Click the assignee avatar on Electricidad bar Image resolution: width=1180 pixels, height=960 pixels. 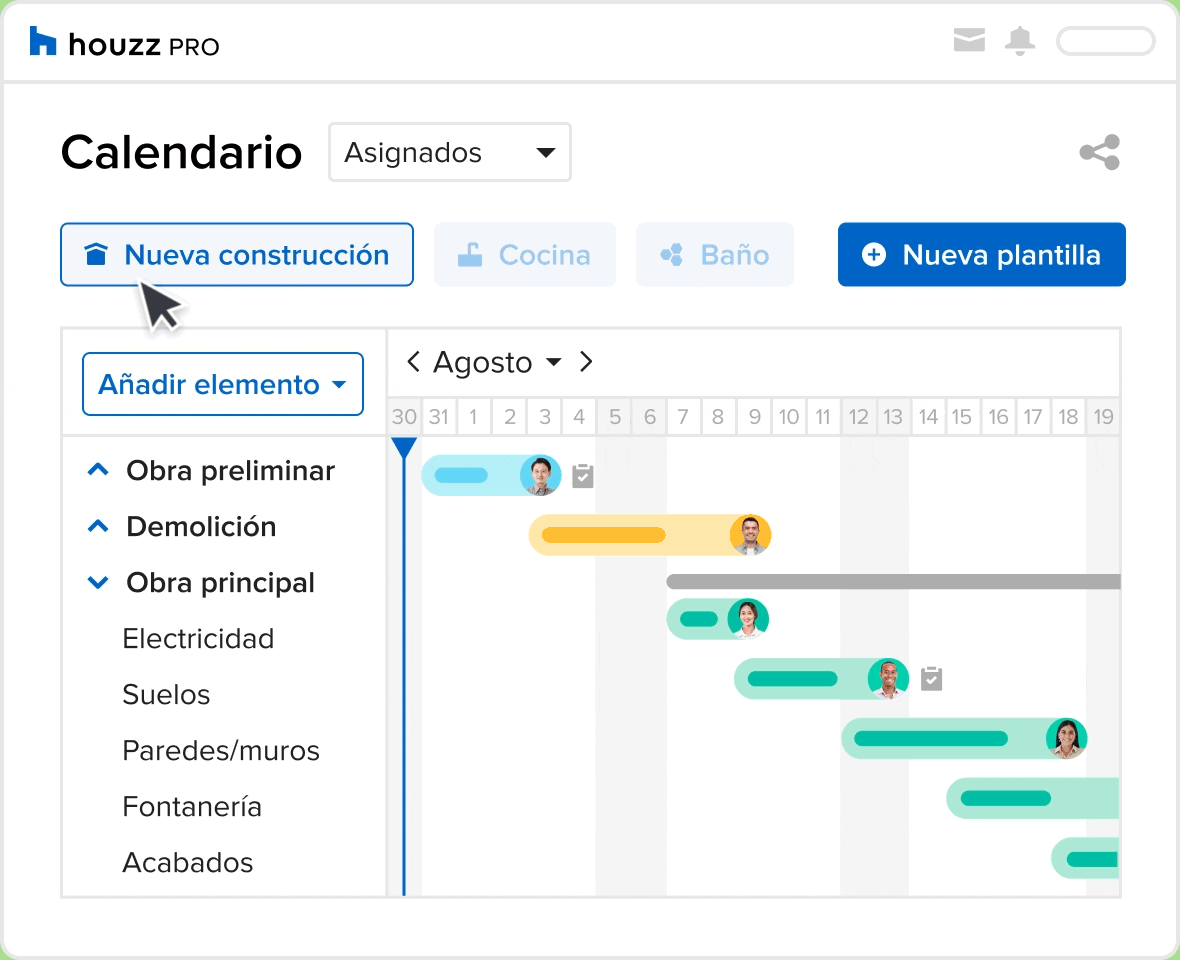coord(747,619)
